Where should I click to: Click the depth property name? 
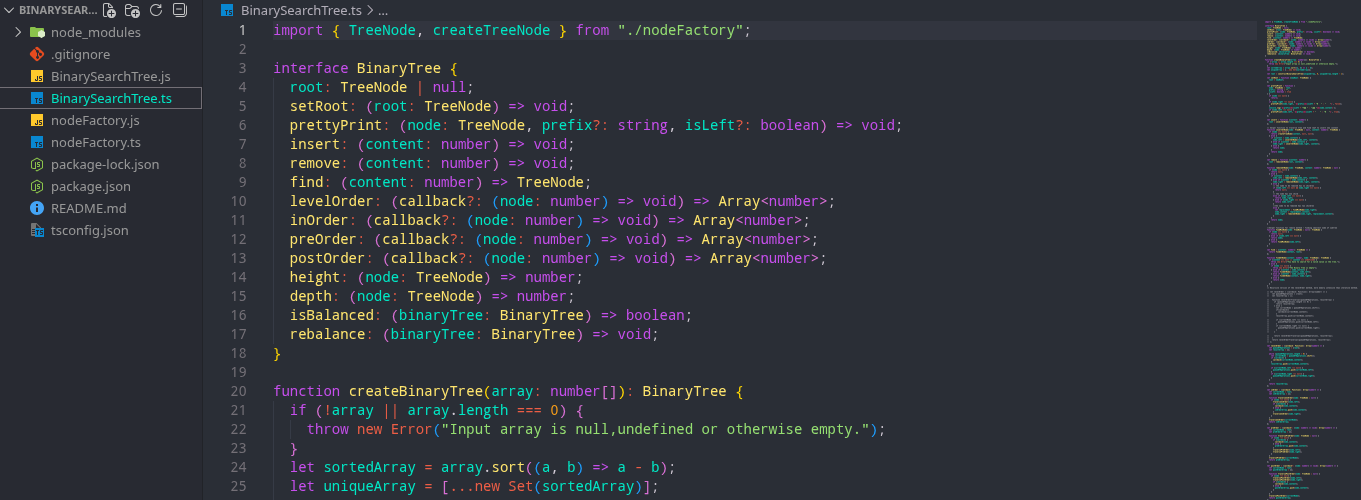click(x=311, y=296)
